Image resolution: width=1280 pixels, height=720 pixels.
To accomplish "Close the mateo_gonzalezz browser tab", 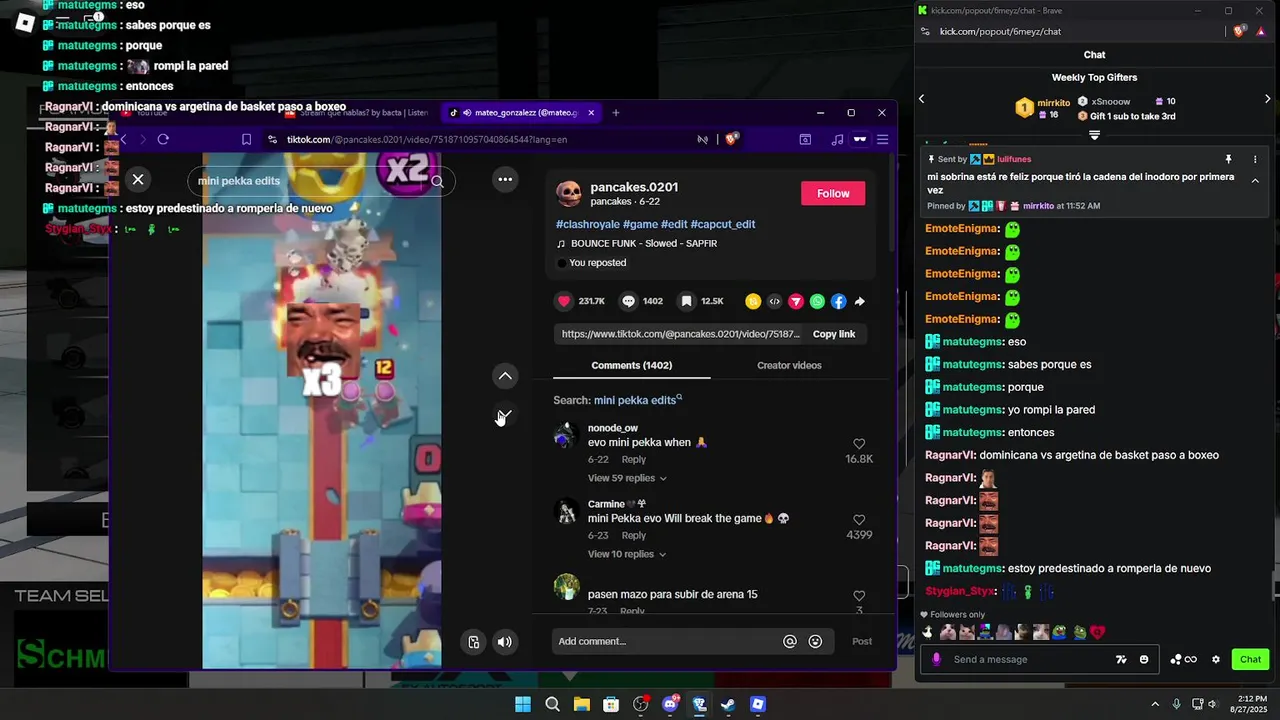I will pos(591,113).
